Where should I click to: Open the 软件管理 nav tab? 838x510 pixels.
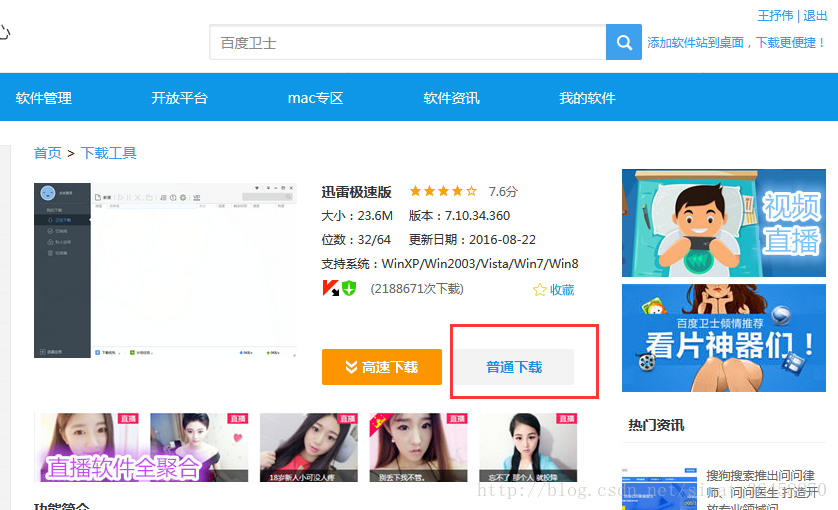(44, 98)
